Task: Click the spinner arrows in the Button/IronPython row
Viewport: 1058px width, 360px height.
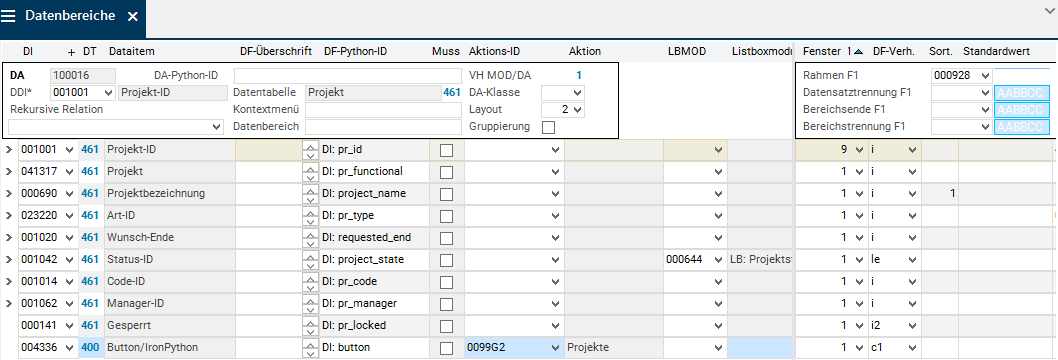Action: coord(310,348)
